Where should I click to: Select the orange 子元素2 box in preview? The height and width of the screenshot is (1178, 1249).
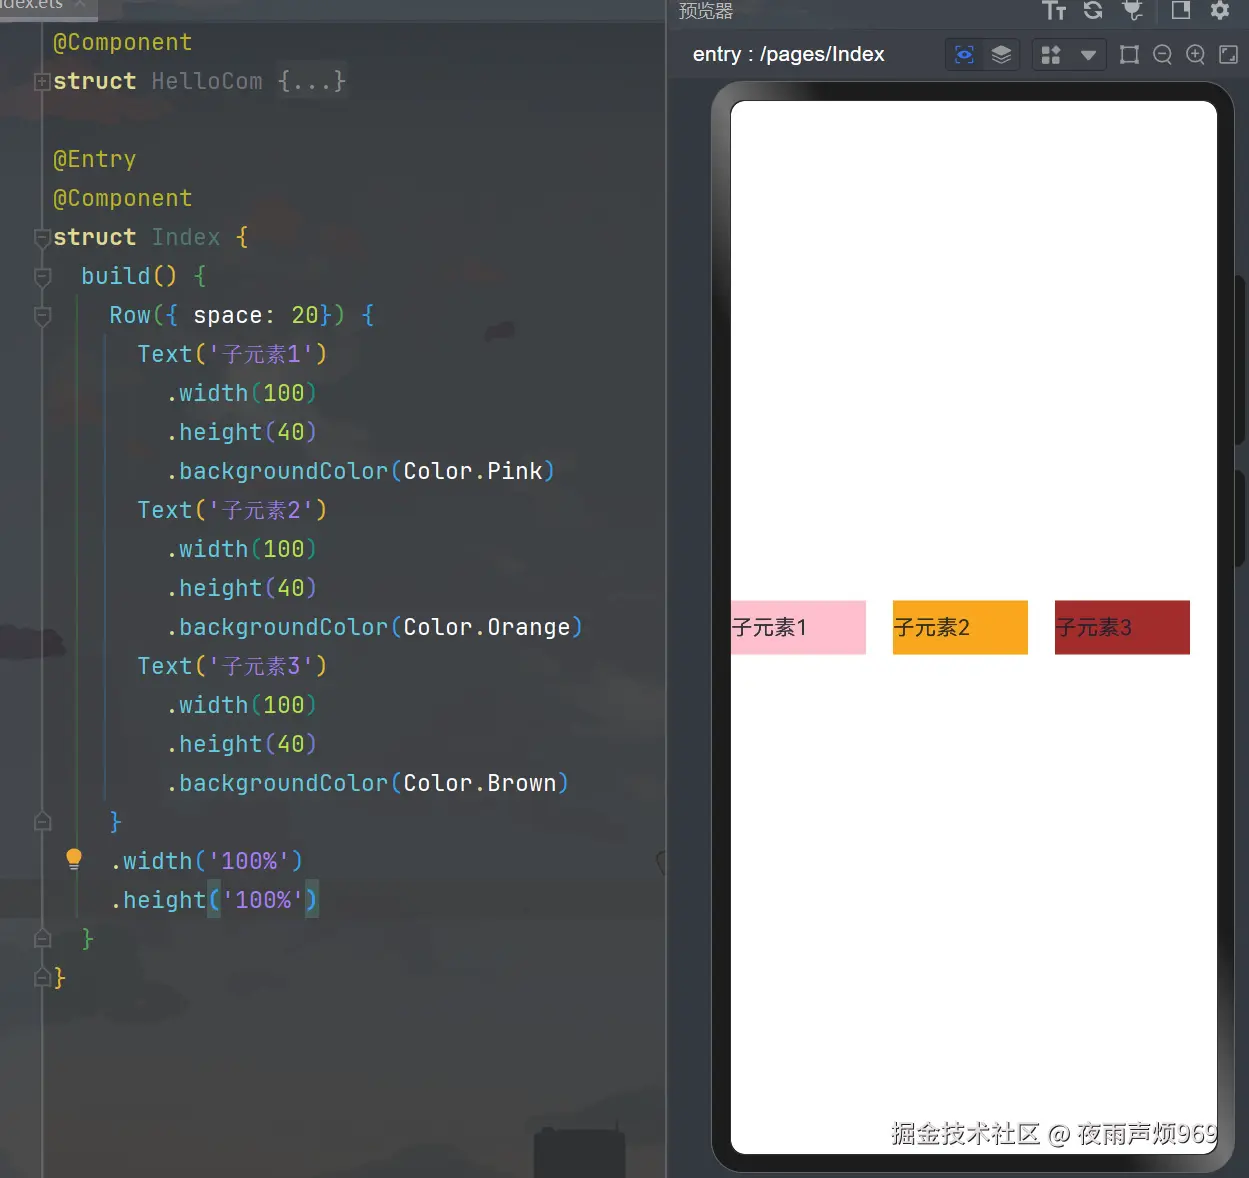[x=960, y=627]
